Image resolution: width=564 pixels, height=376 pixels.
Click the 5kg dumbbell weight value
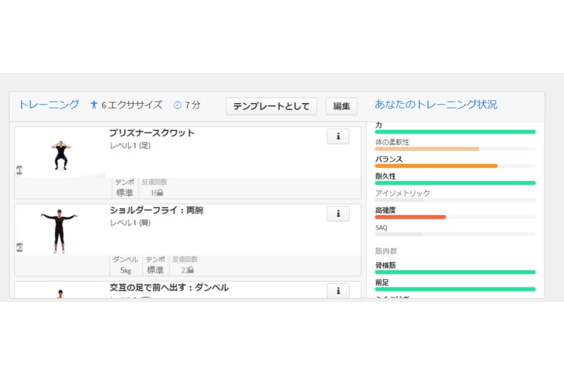pyautogui.click(x=126, y=270)
